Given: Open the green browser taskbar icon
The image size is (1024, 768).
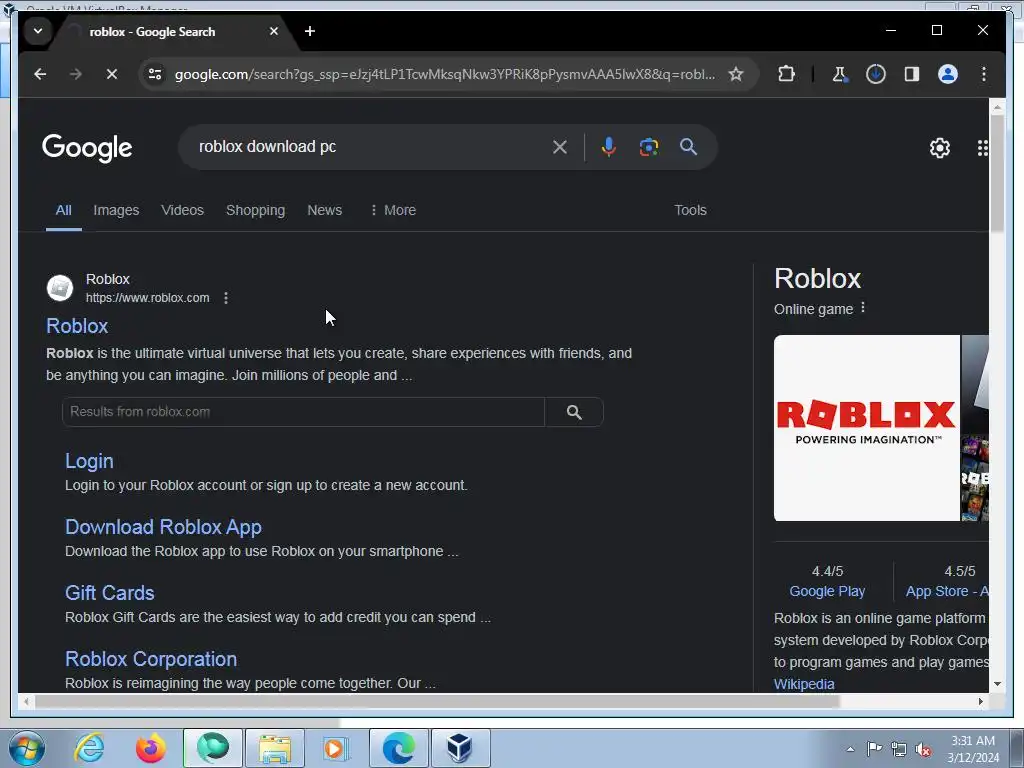Looking at the screenshot, I should 213,748.
